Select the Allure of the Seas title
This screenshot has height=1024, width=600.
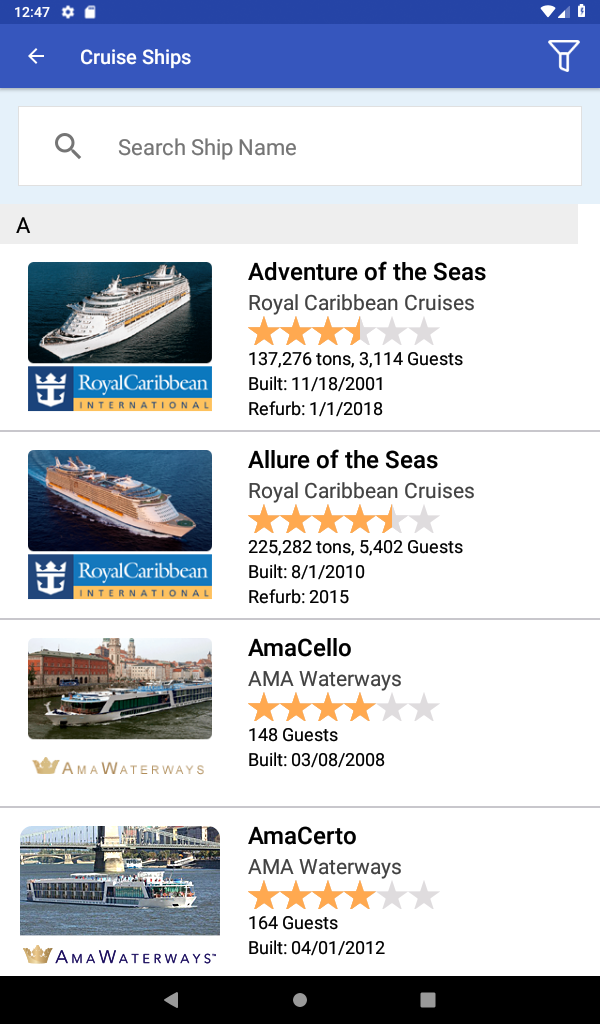pos(343,460)
